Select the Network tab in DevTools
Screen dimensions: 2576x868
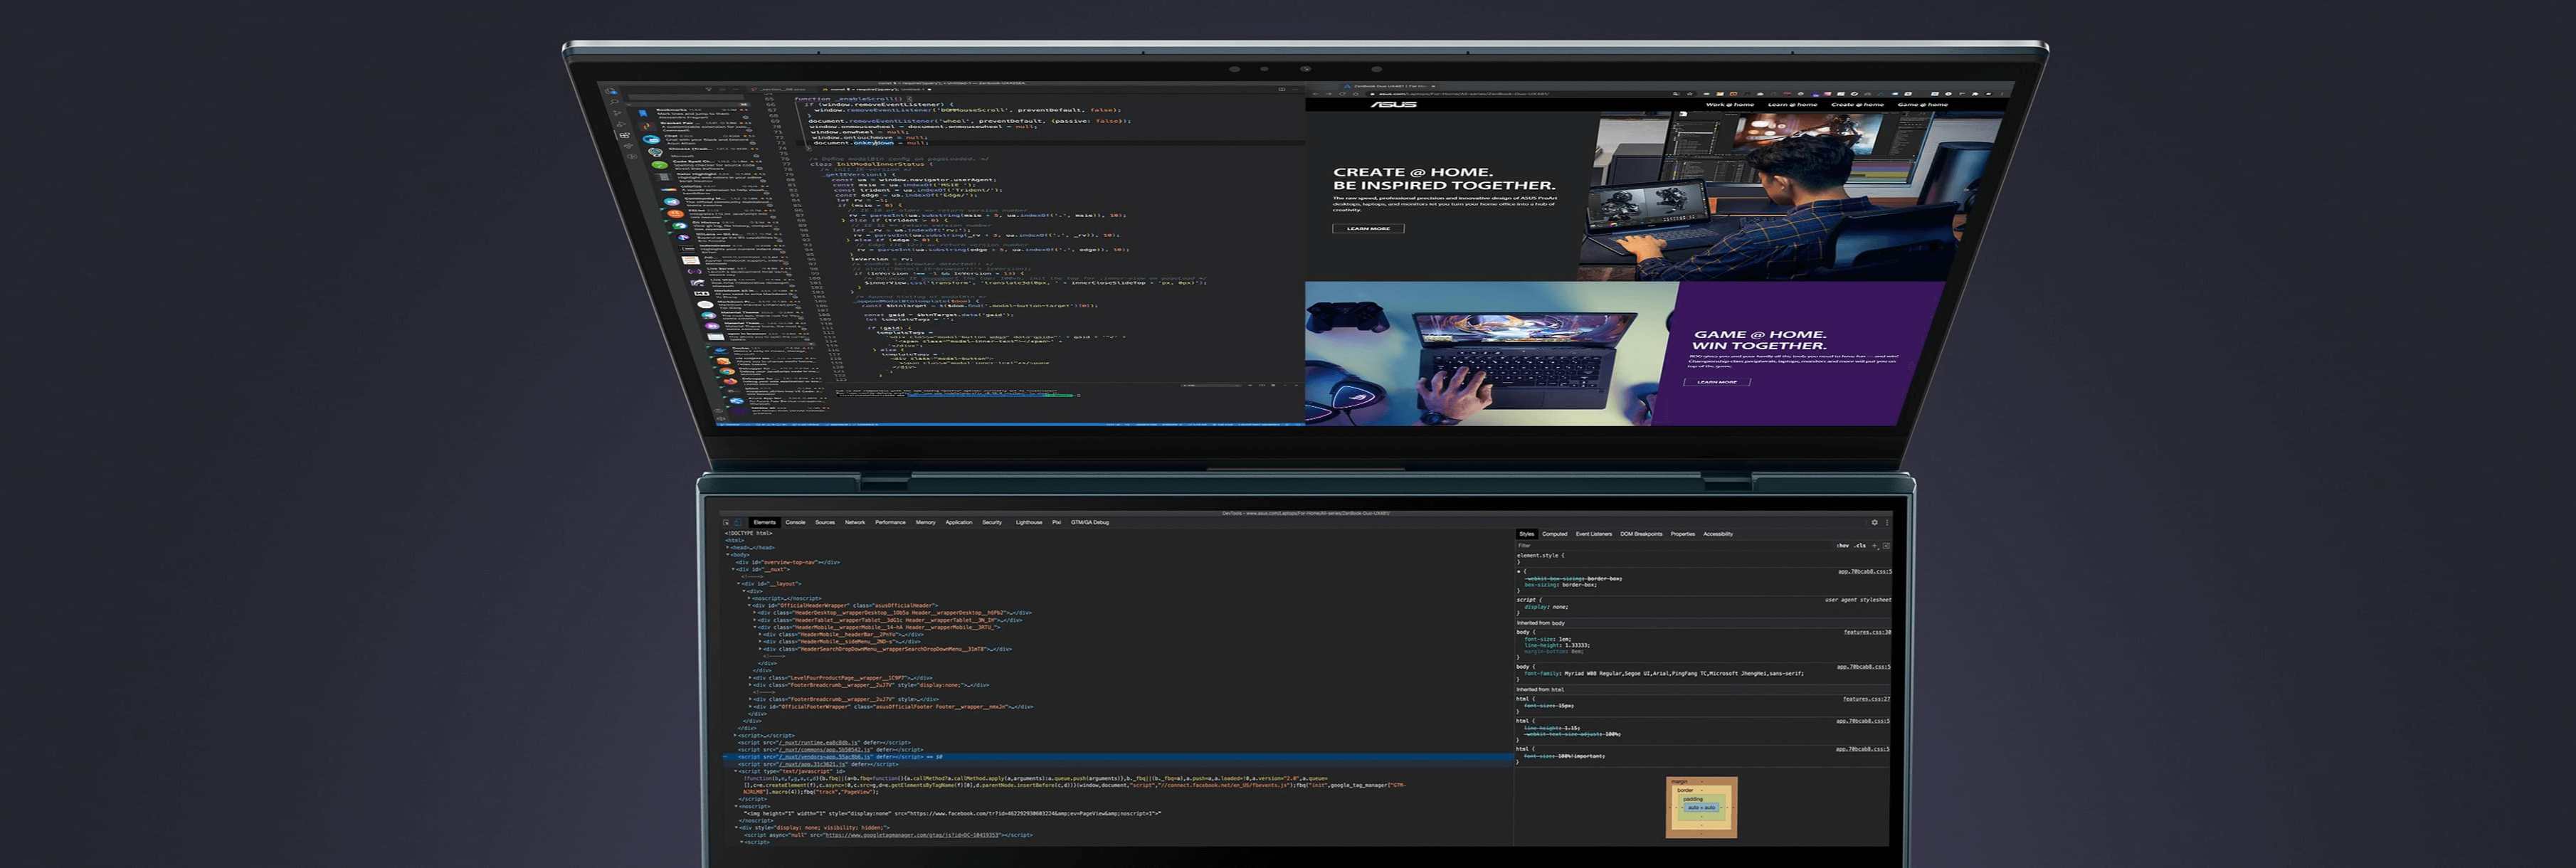click(x=855, y=522)
